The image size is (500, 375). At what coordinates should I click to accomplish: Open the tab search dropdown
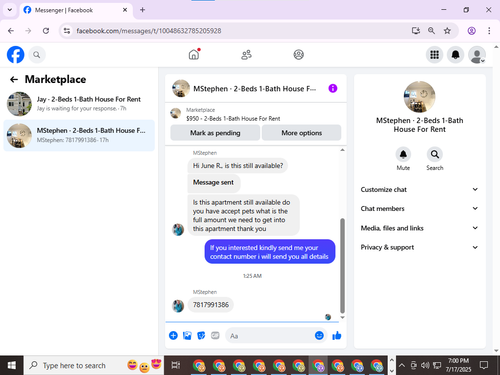(10, 10)
